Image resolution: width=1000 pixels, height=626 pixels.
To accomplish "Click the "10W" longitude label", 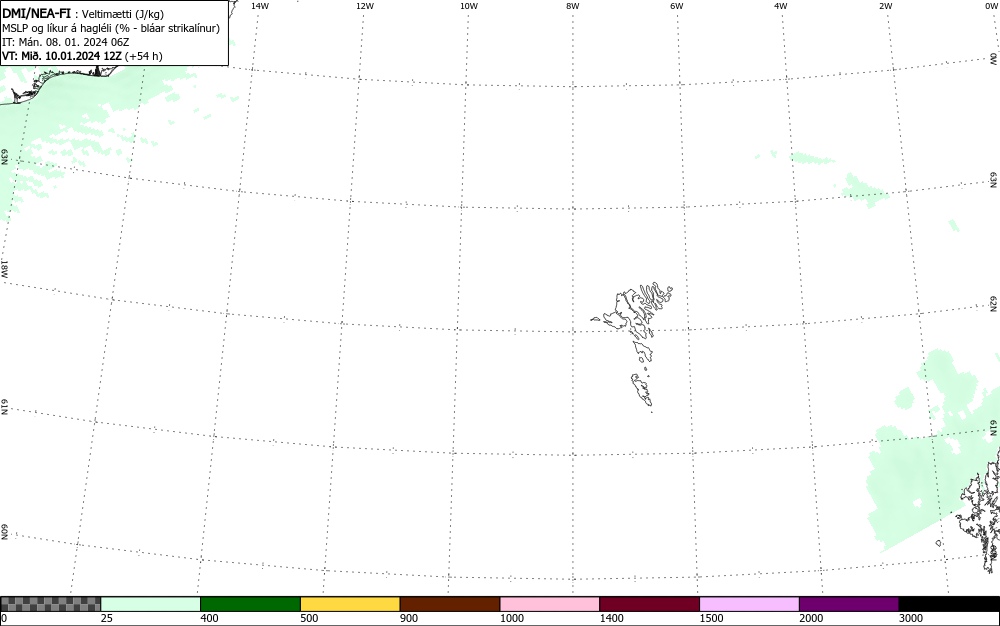I will tap(469, 6).
